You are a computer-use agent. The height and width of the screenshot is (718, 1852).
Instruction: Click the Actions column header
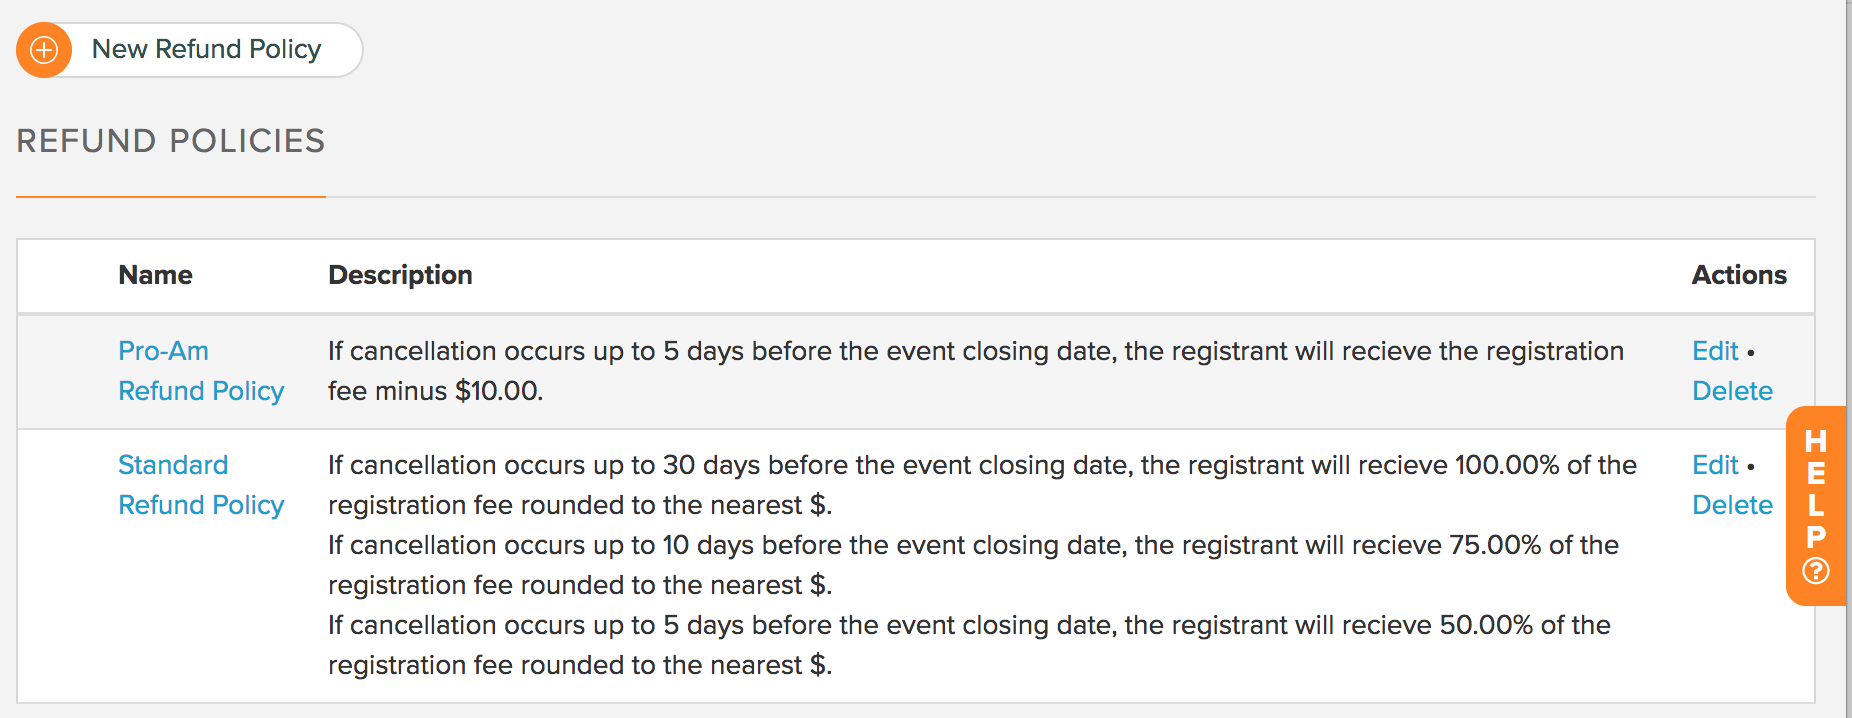(x=1739, y=275)
